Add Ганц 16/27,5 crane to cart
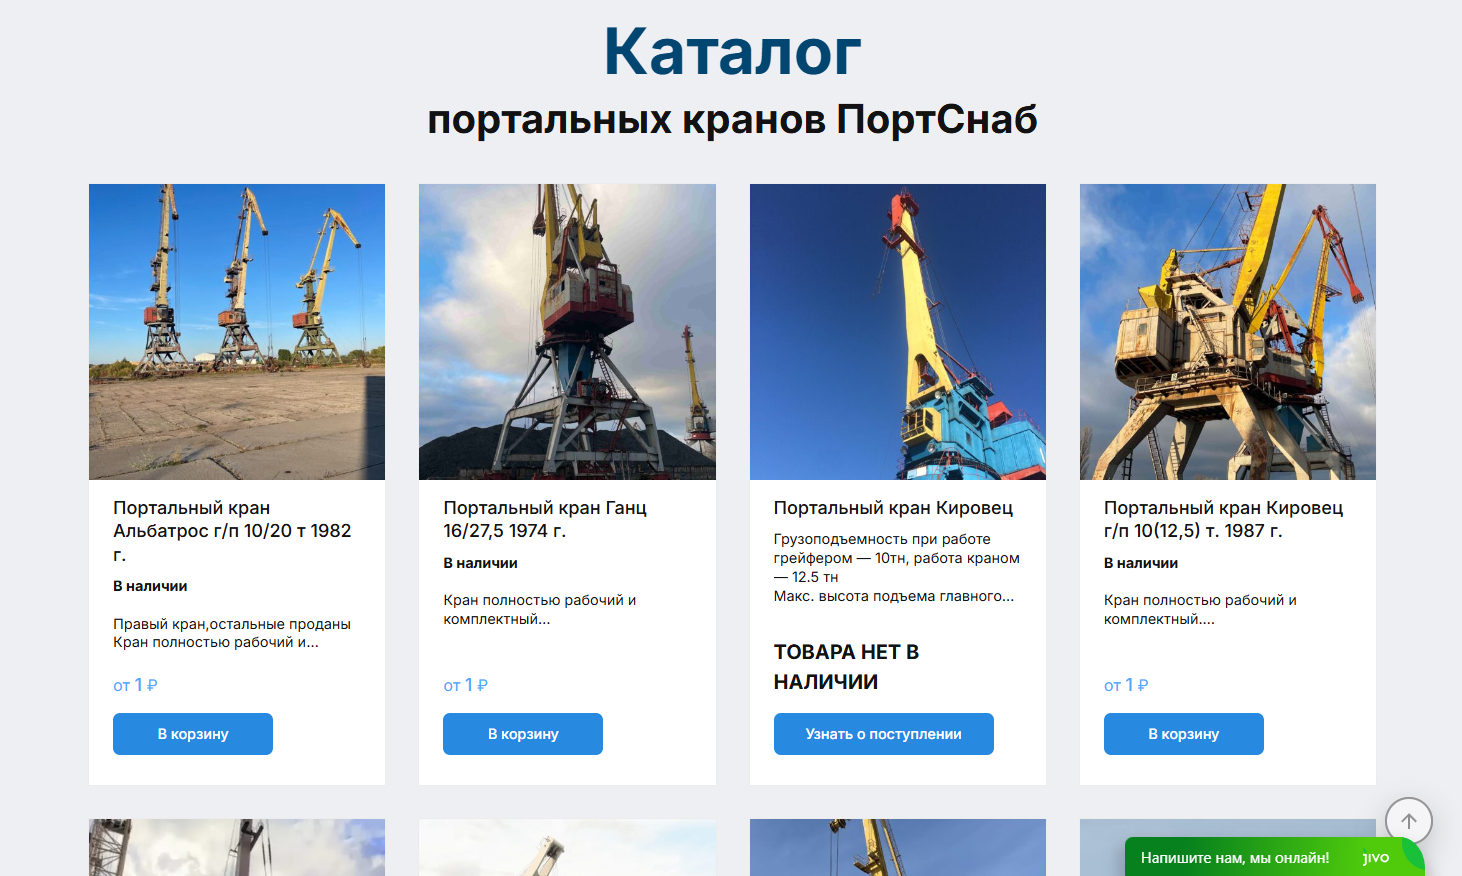The height and width of the screenshot is (876, 1462). click(523, 734)
